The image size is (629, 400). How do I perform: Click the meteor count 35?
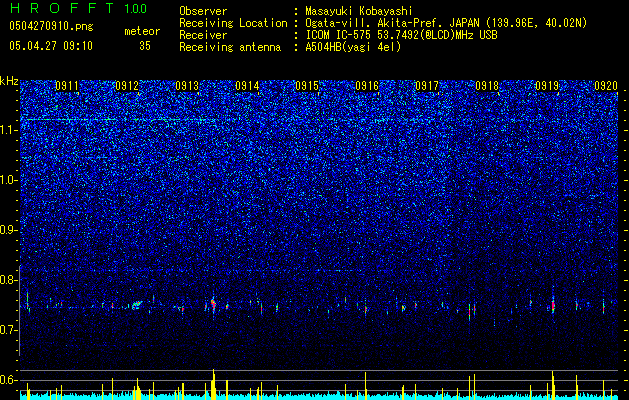(x=145, y=46)
